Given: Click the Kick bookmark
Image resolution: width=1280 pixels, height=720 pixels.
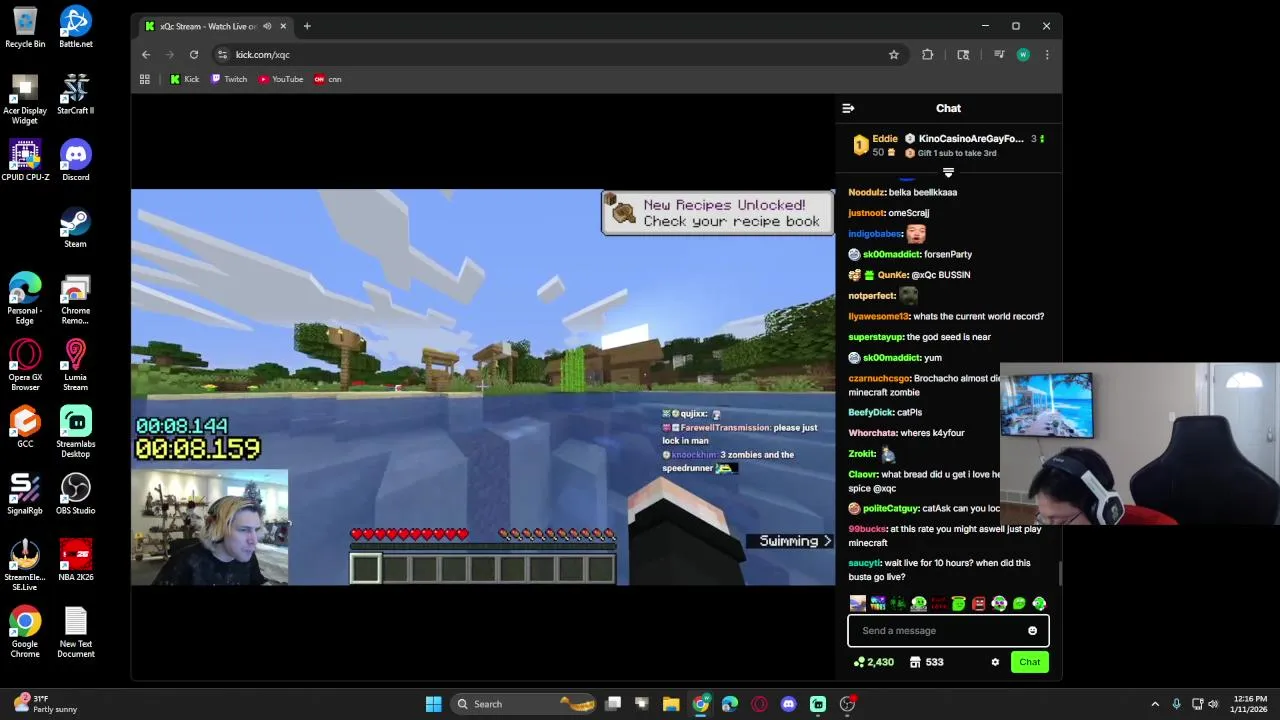Looking at the screenshot, I should (x=184, y=79).
